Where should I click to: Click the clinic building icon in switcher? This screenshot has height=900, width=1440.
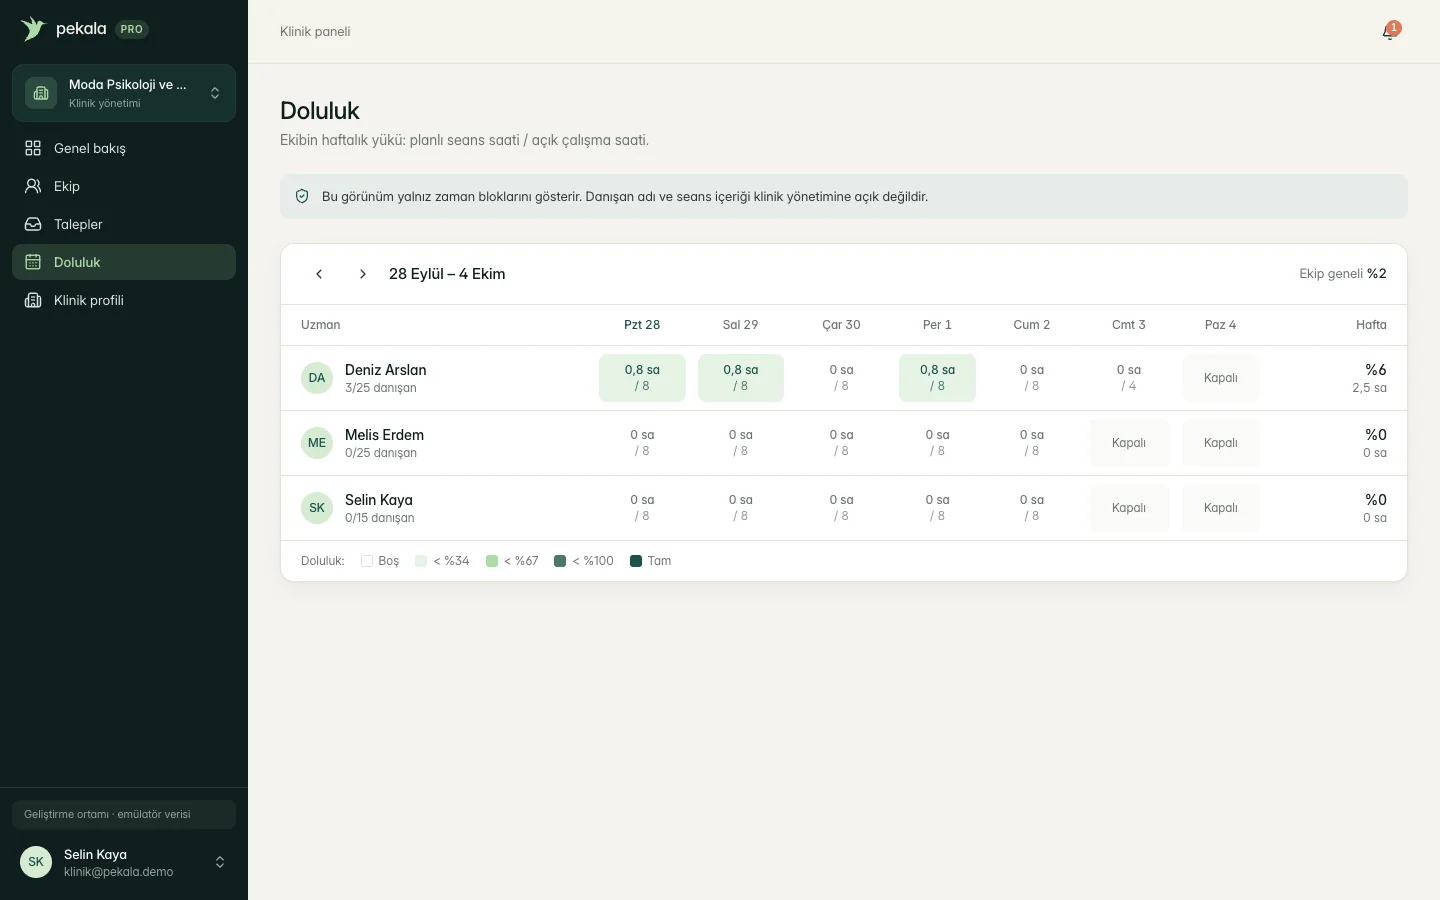click(x=41, y=93)
